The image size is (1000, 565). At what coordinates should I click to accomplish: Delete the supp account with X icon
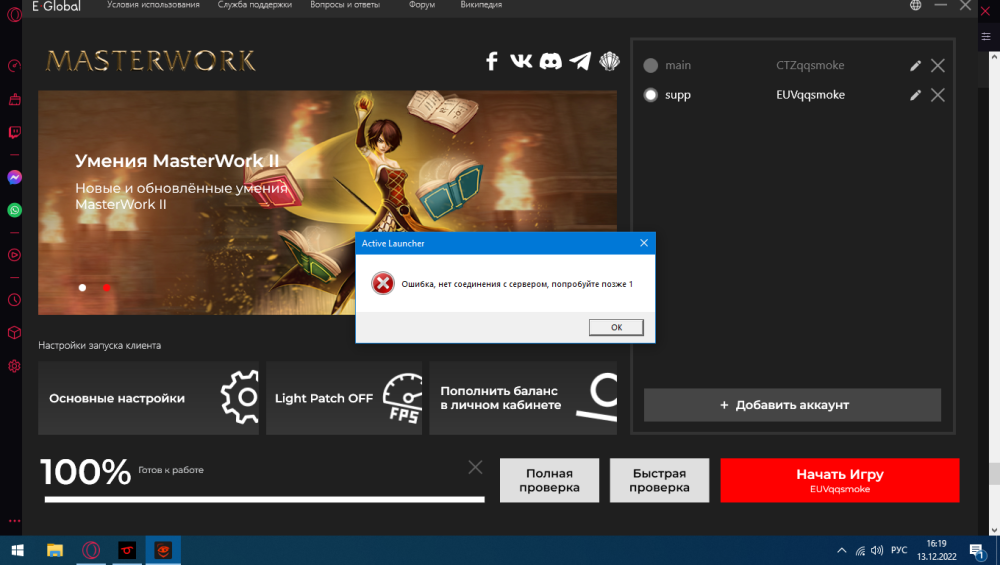pos(938,95)
